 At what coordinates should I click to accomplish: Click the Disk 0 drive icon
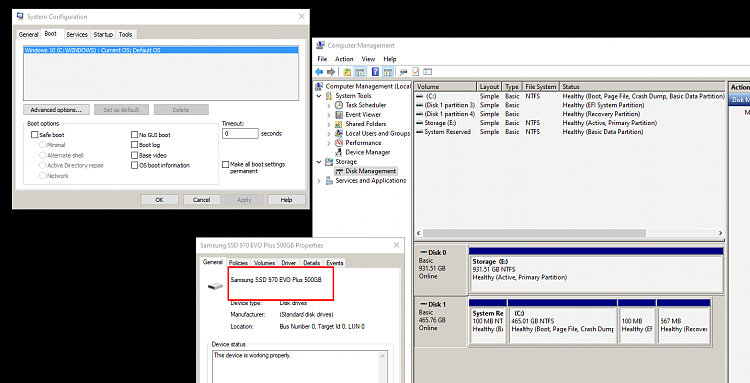pos(423,252)
